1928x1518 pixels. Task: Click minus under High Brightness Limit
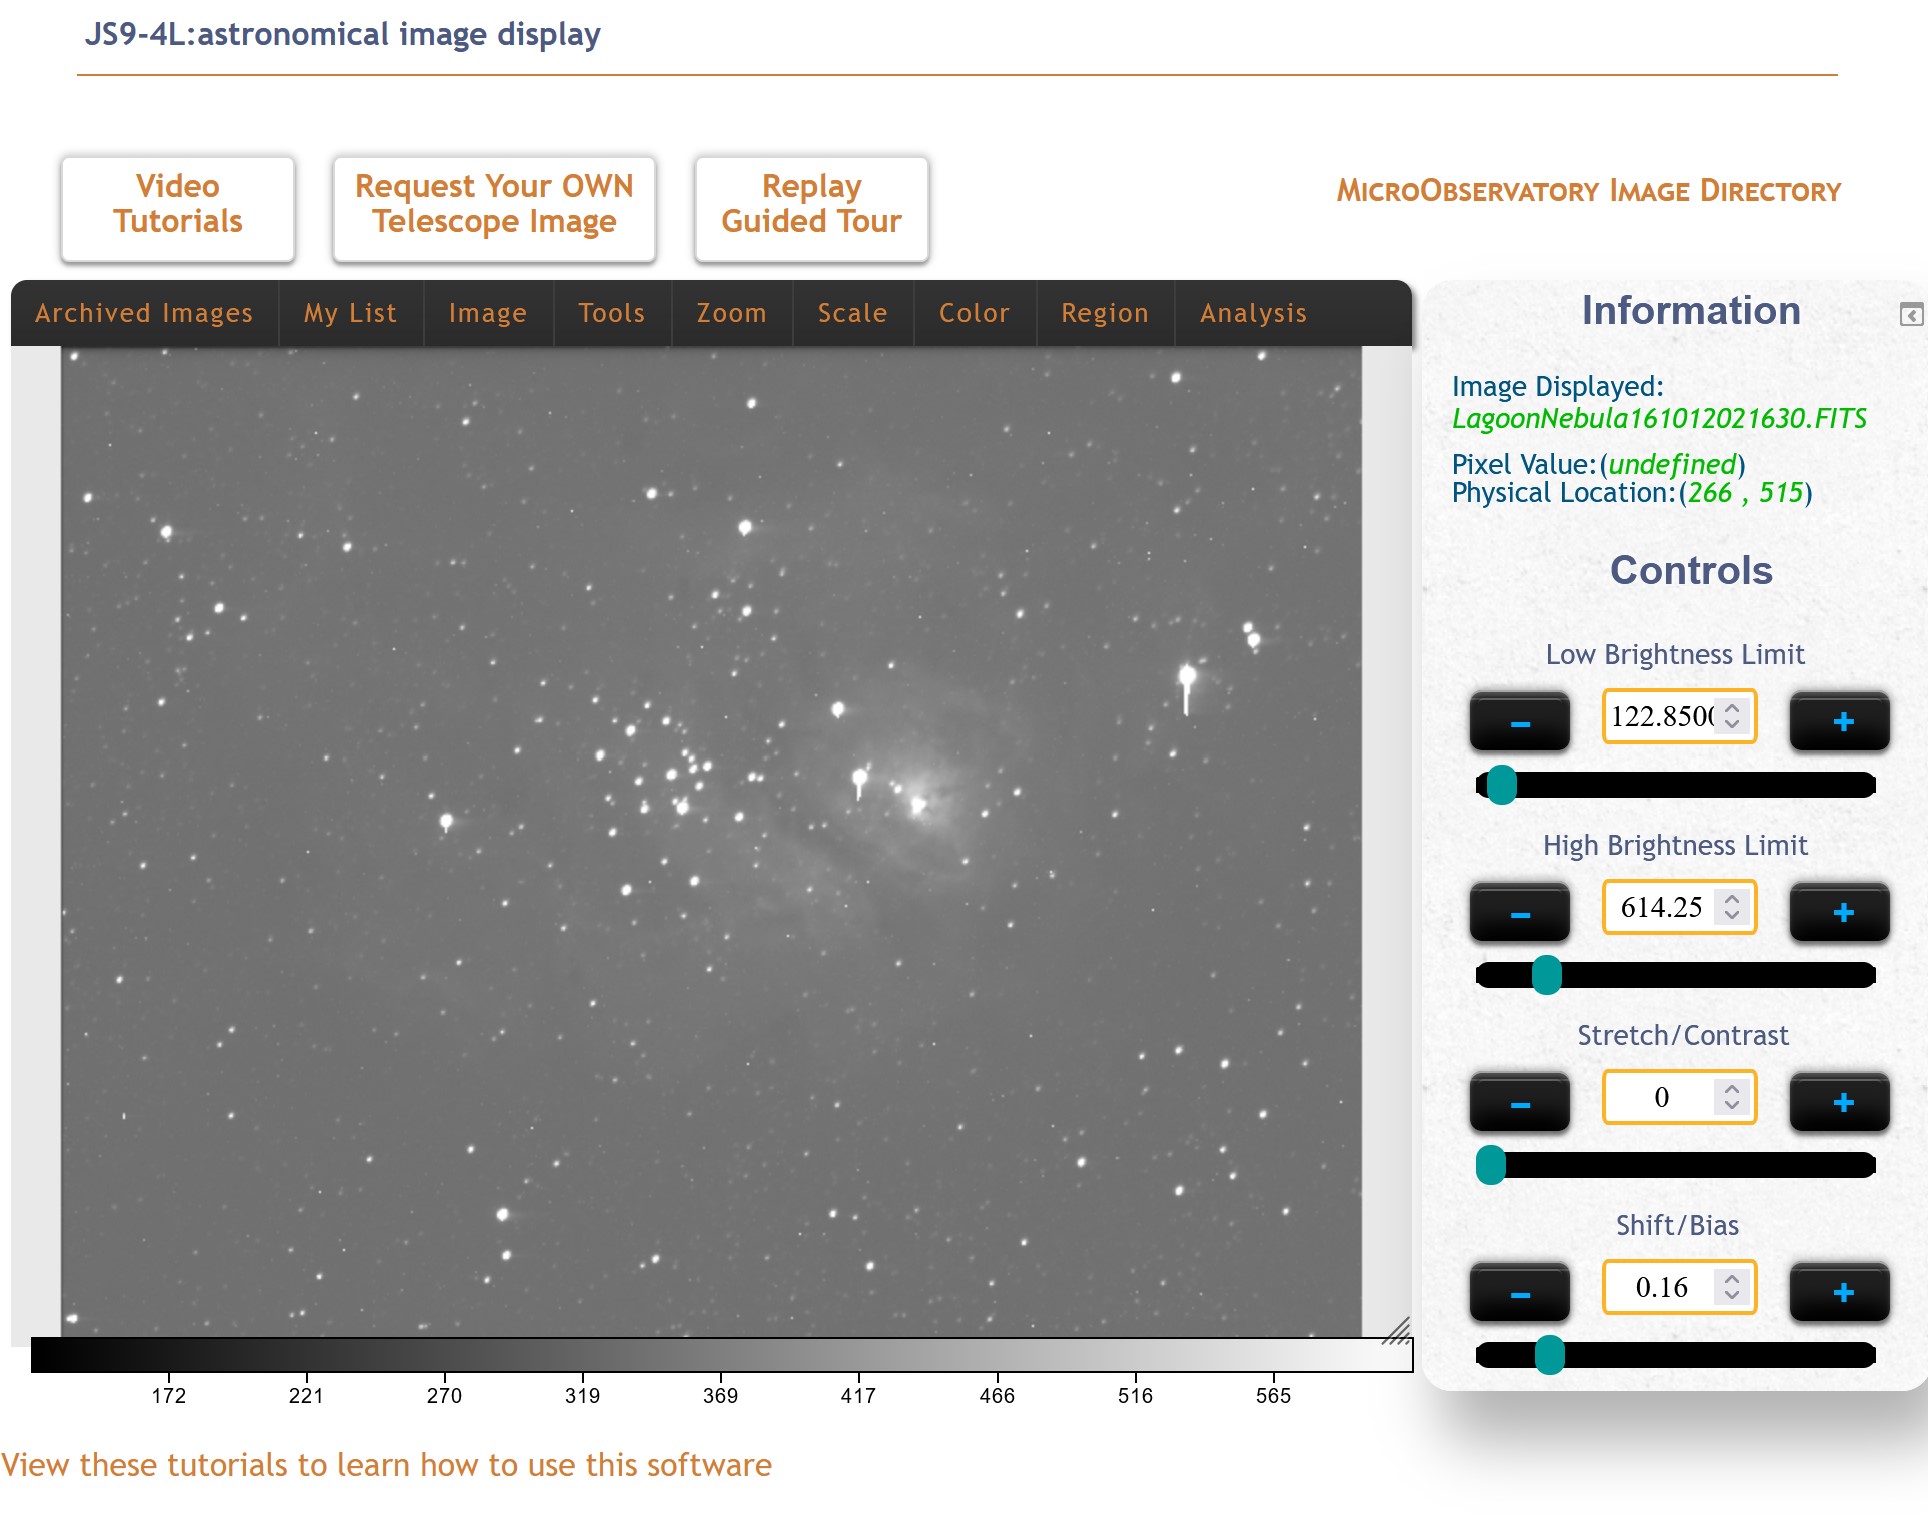click(1519, 911)
